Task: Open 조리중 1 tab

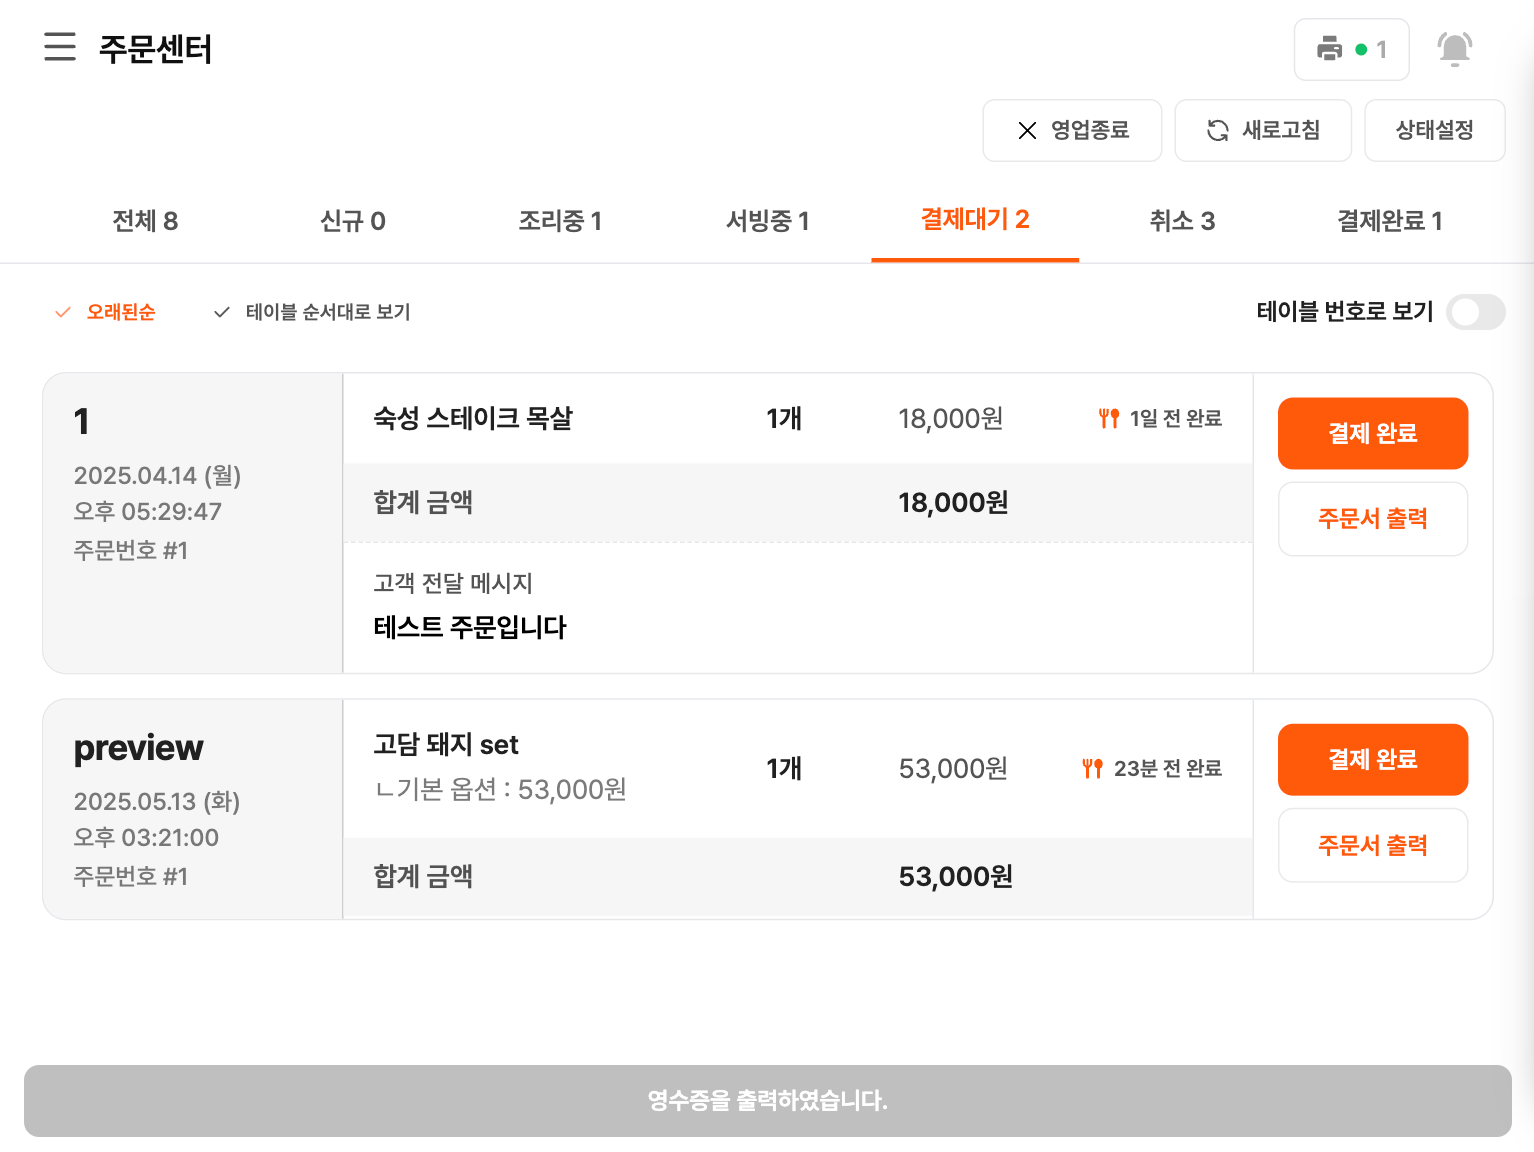Action: point(560,221)
